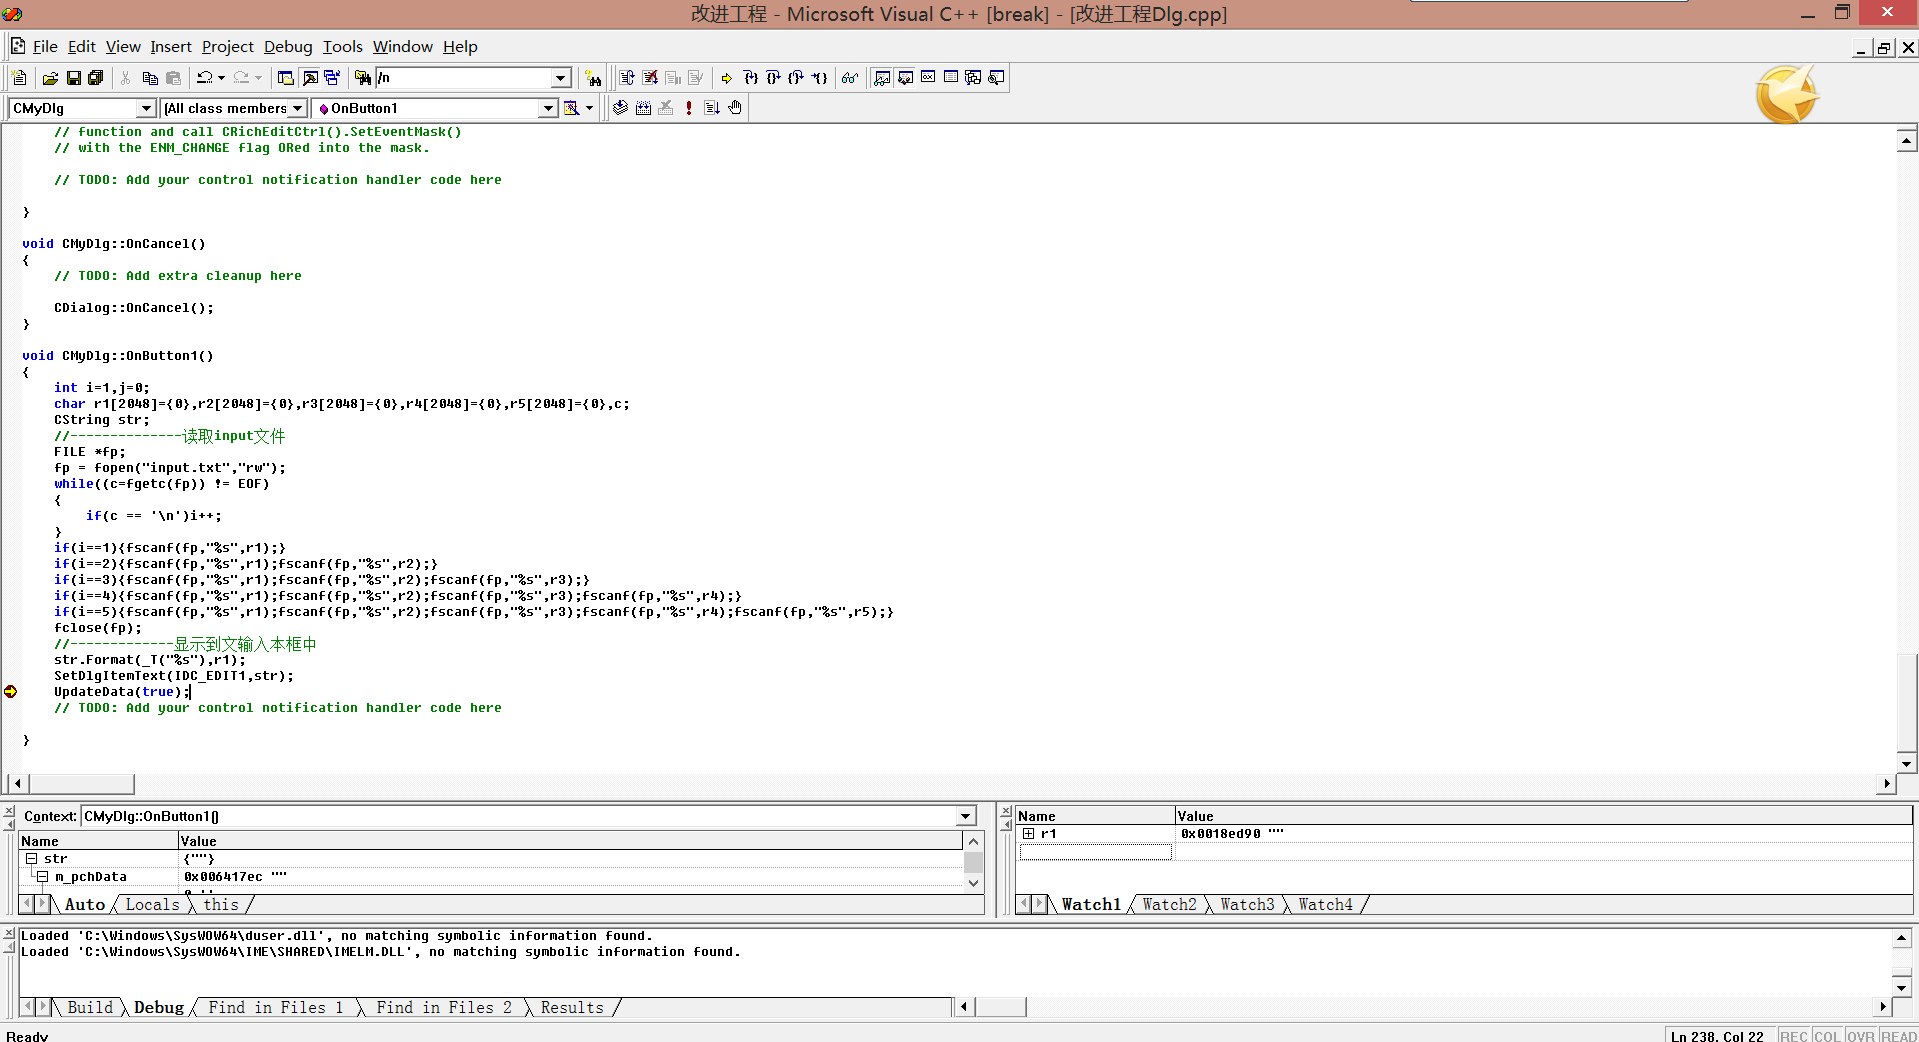Click the Run to Cursor icon
Viewport: 1919px width, 1042px height.
pyautogui.click(x=819, y=78)
